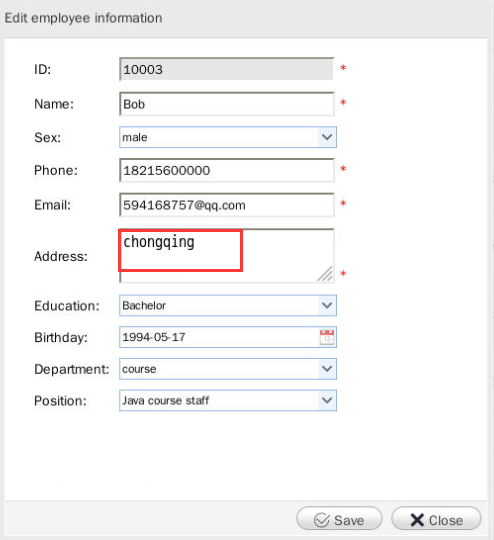Expand the Sex dropdown arrow
Viewport: 494px width, 540px height.
pyautogui.click(x=327, y=137)
